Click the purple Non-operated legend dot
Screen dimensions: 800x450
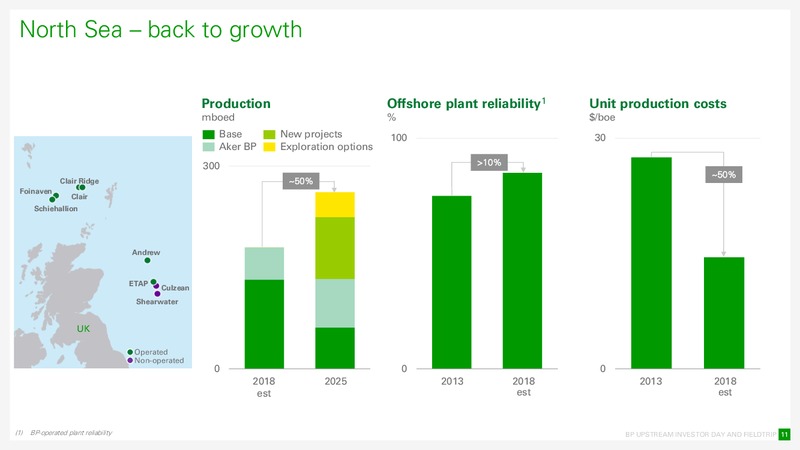click(x=130, y=360)
